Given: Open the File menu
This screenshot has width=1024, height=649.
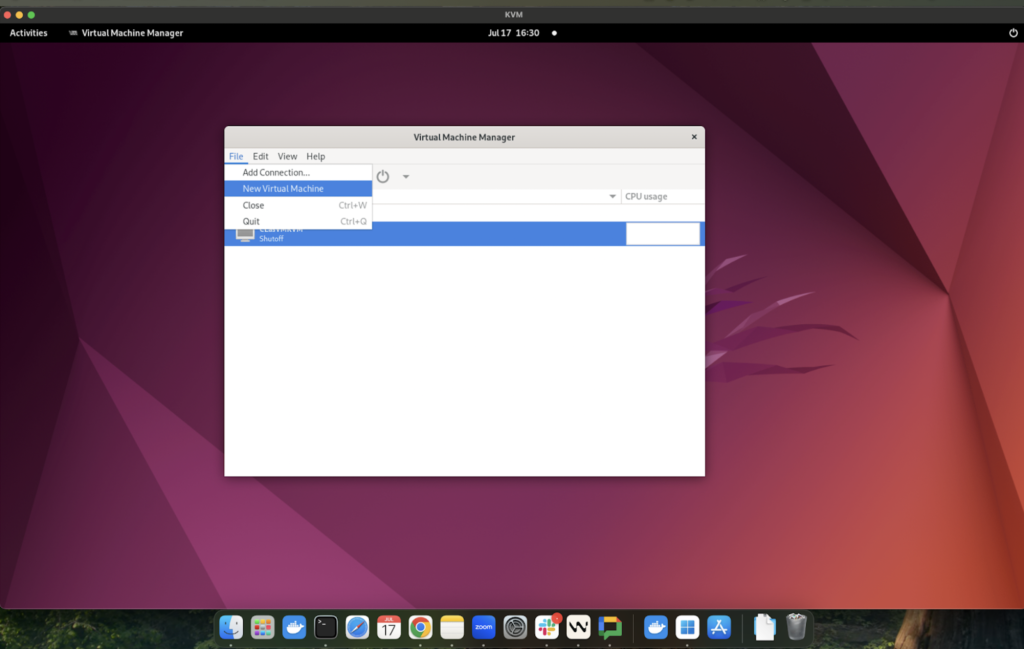Looking at the screenshot, I should point(236,156).
